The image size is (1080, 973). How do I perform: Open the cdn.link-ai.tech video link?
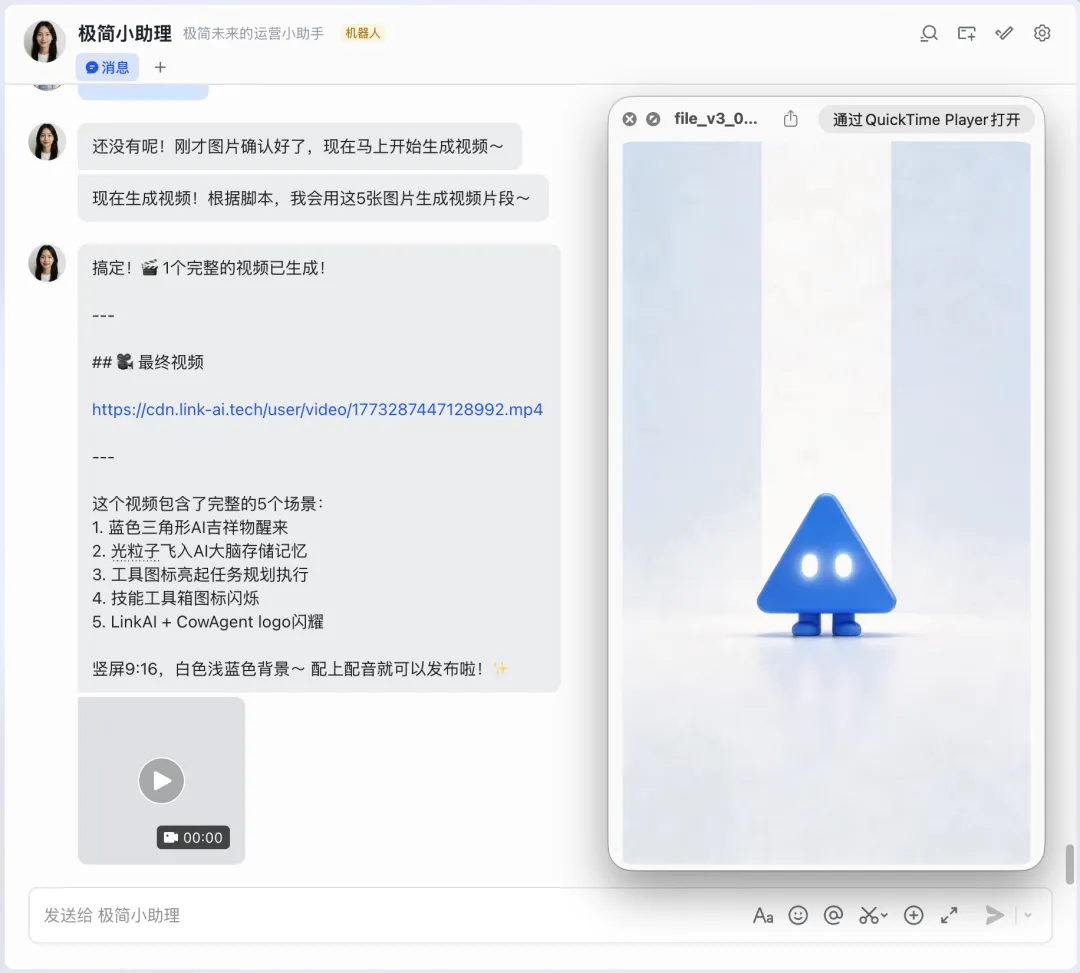(317, 409)
